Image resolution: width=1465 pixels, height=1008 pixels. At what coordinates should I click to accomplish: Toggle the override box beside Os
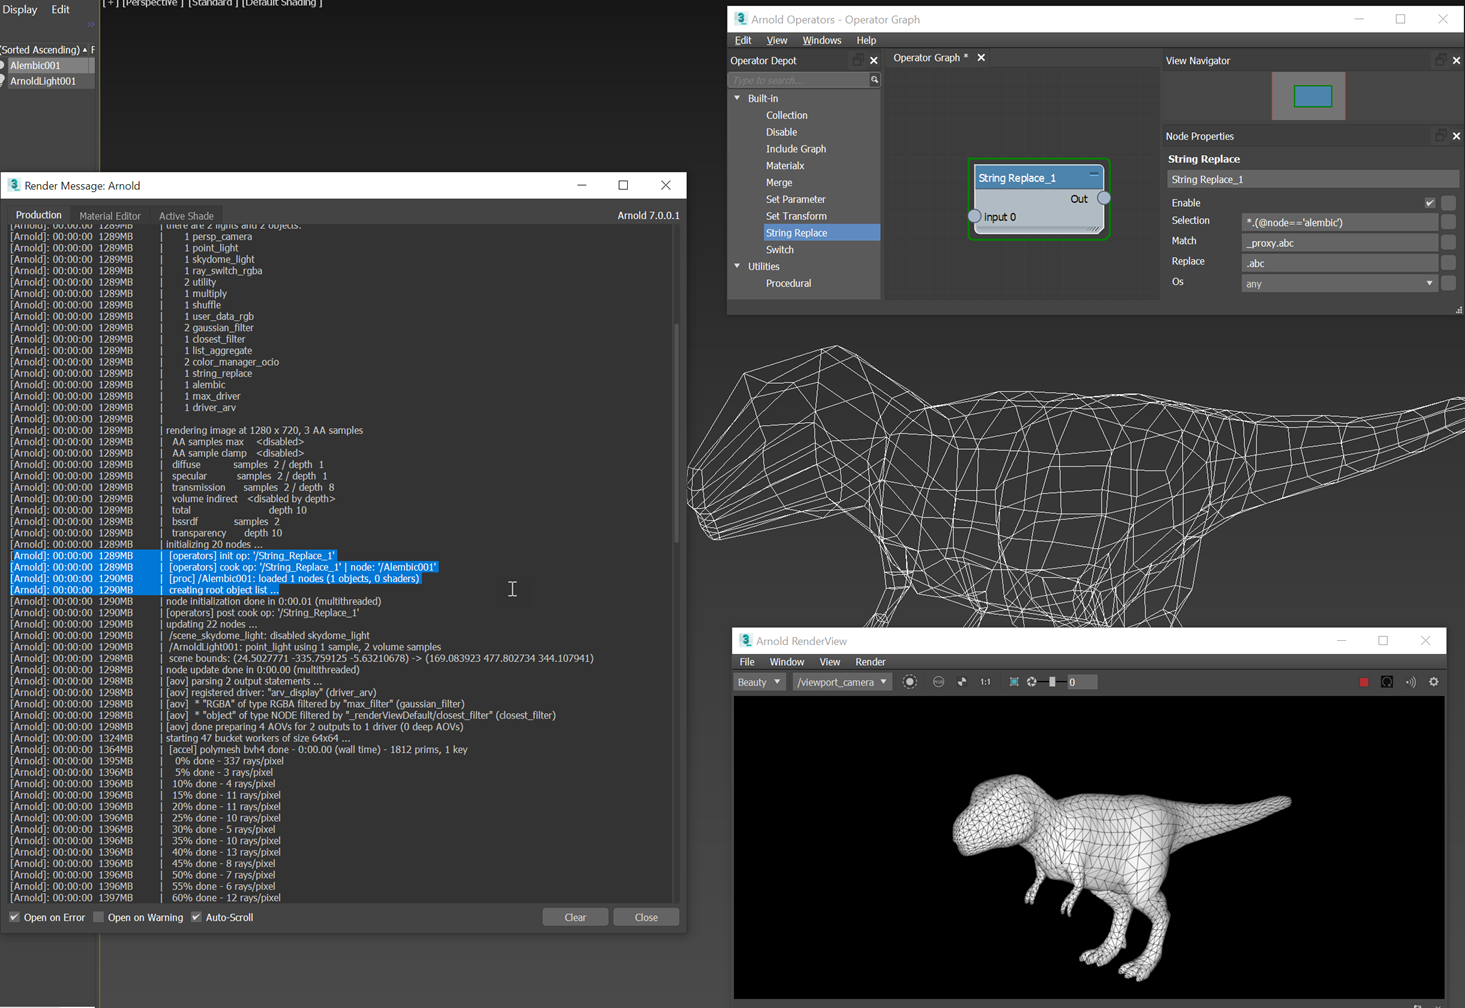[1448, 283]
